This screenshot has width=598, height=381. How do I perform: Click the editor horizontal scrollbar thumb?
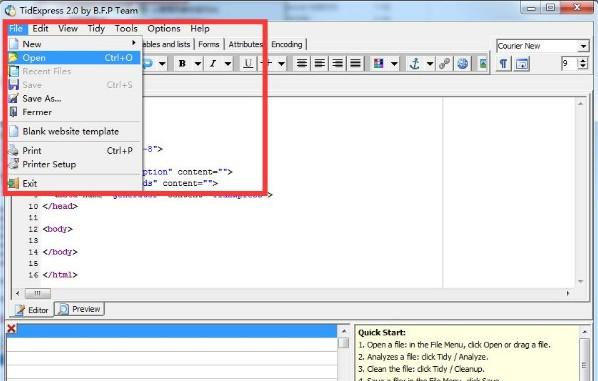point(37,293)
